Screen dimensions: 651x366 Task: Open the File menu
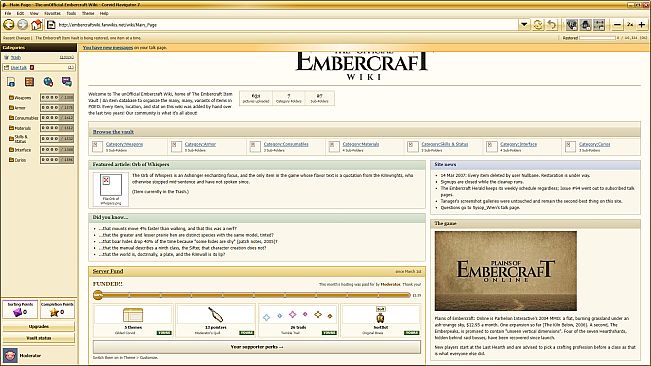tap(8, 13)
